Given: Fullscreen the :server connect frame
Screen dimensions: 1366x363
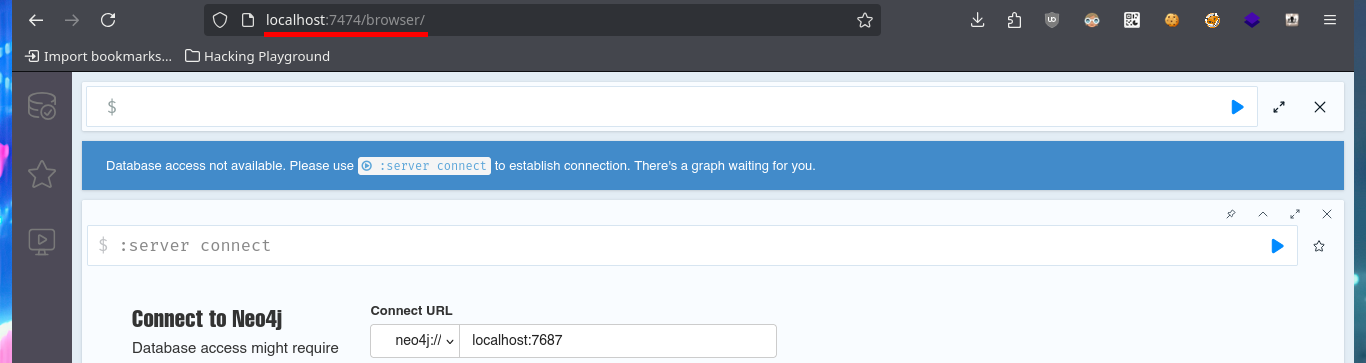Looking at the screenshot, I should pos(1295,214).
